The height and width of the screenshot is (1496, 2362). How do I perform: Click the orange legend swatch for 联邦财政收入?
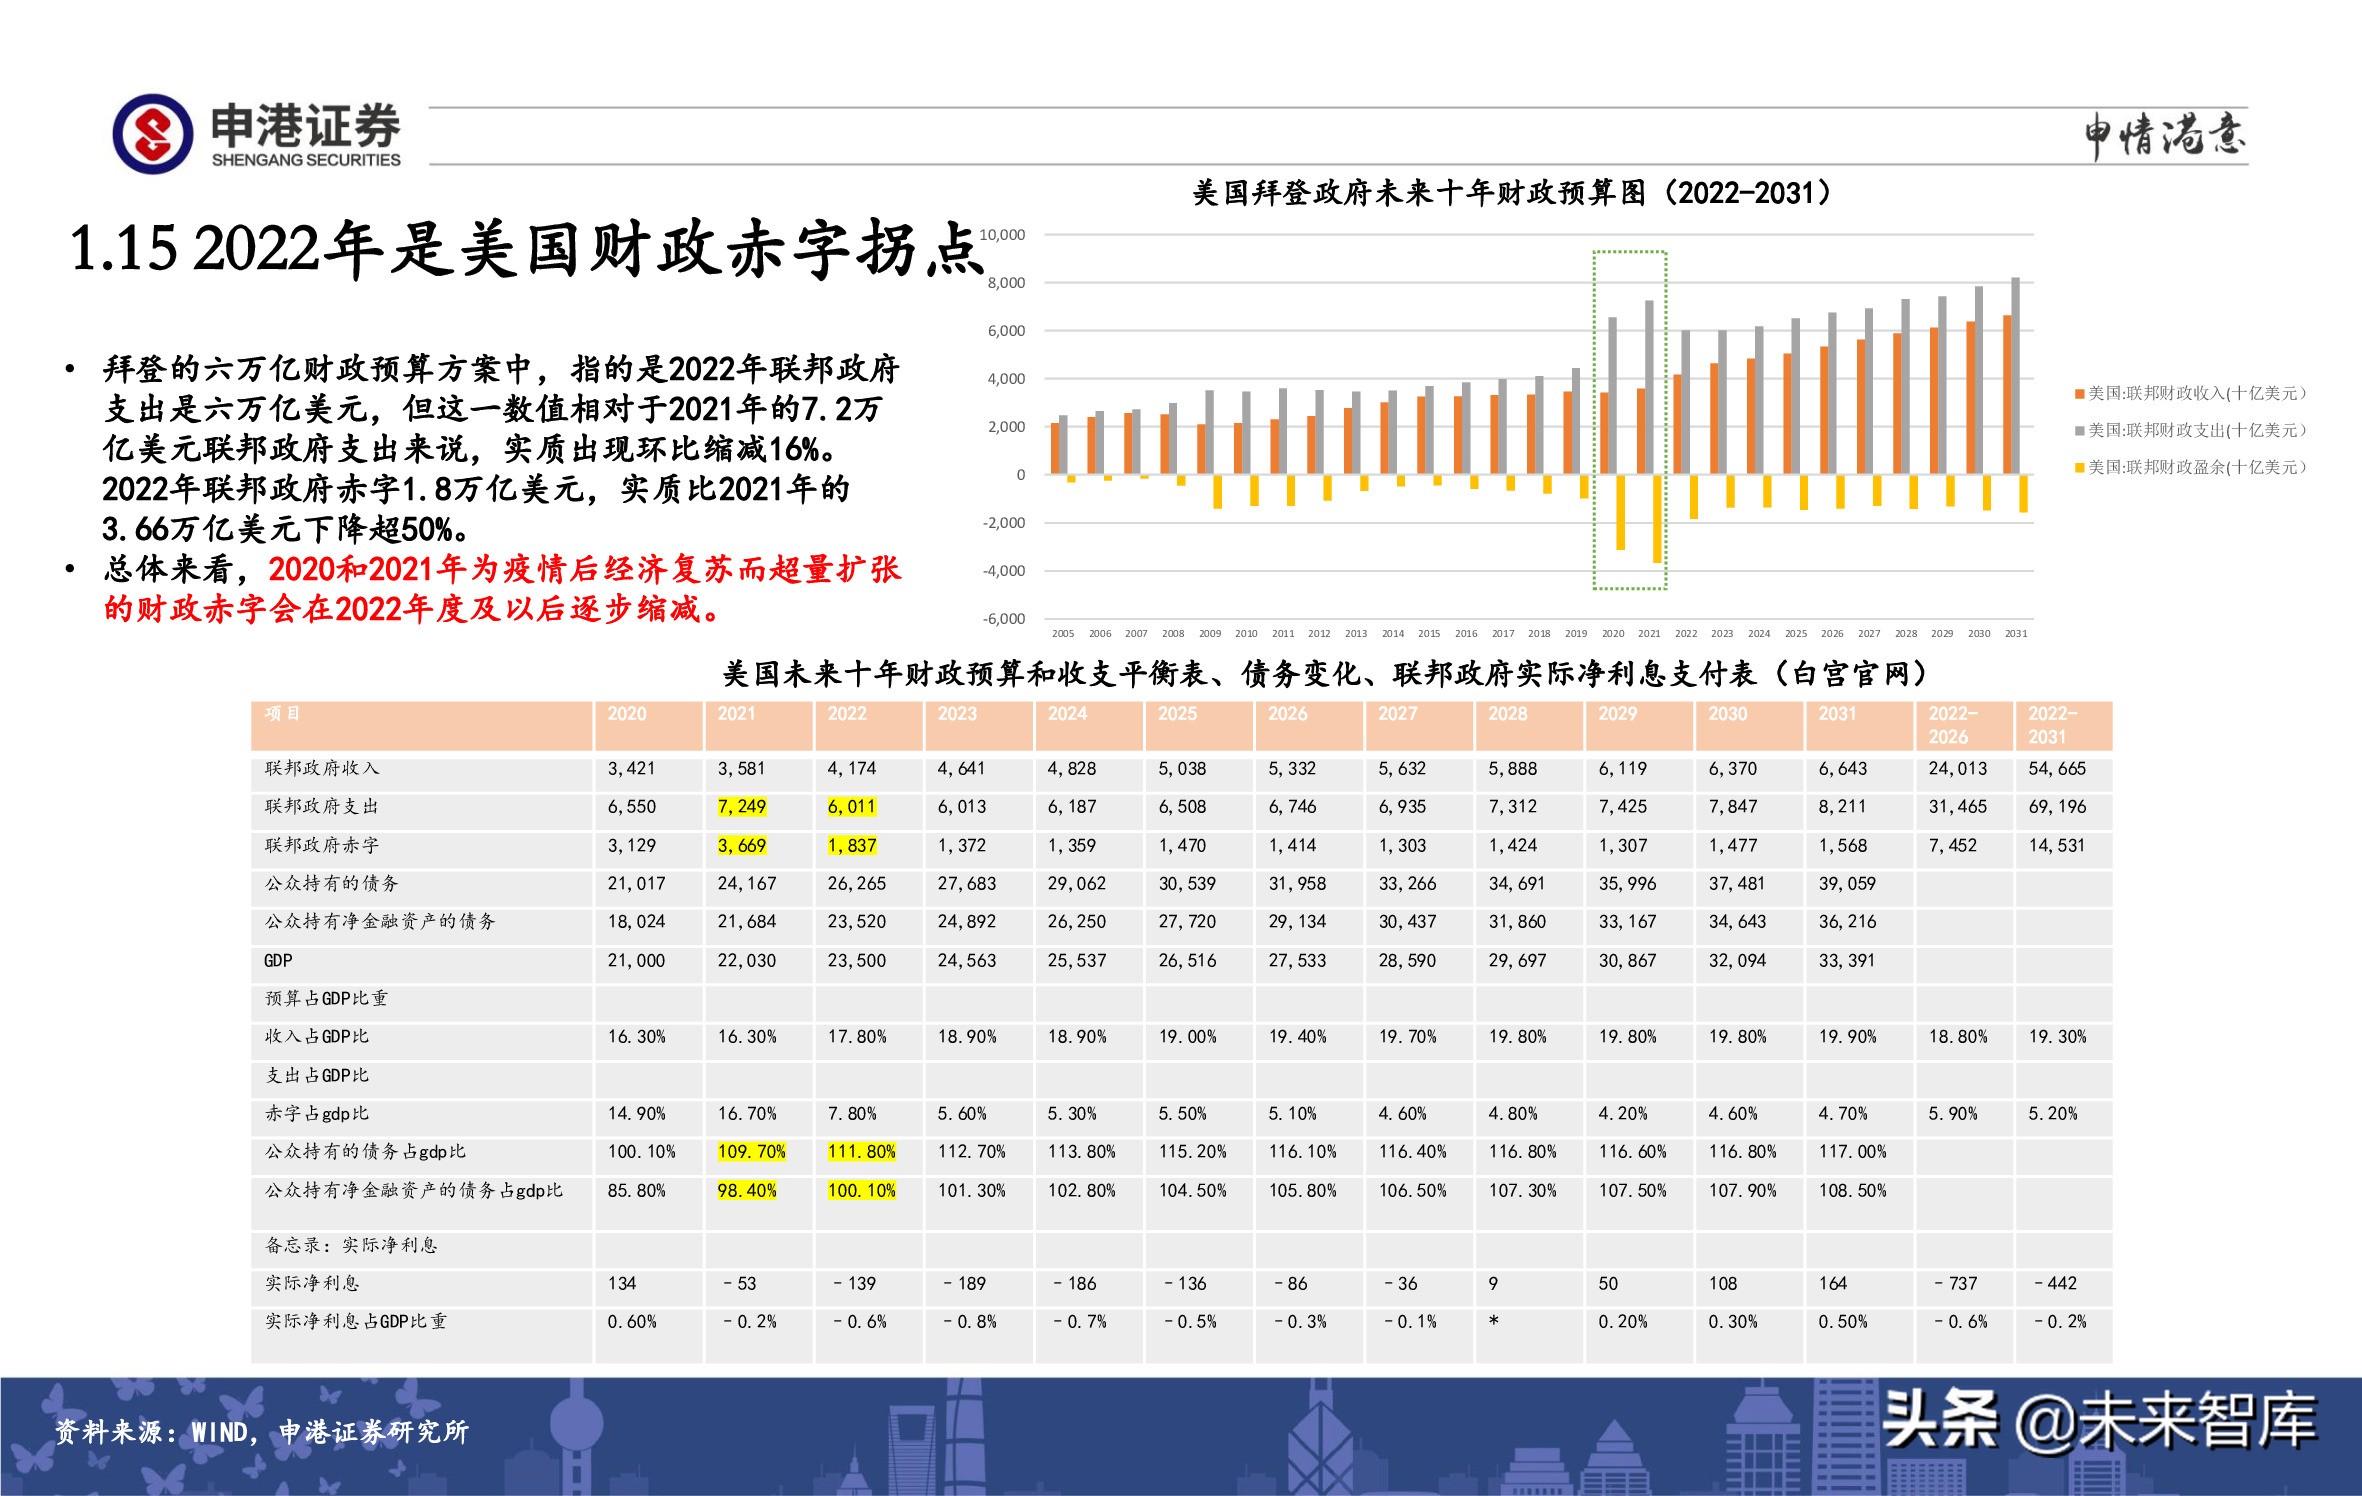(2079, 394)
